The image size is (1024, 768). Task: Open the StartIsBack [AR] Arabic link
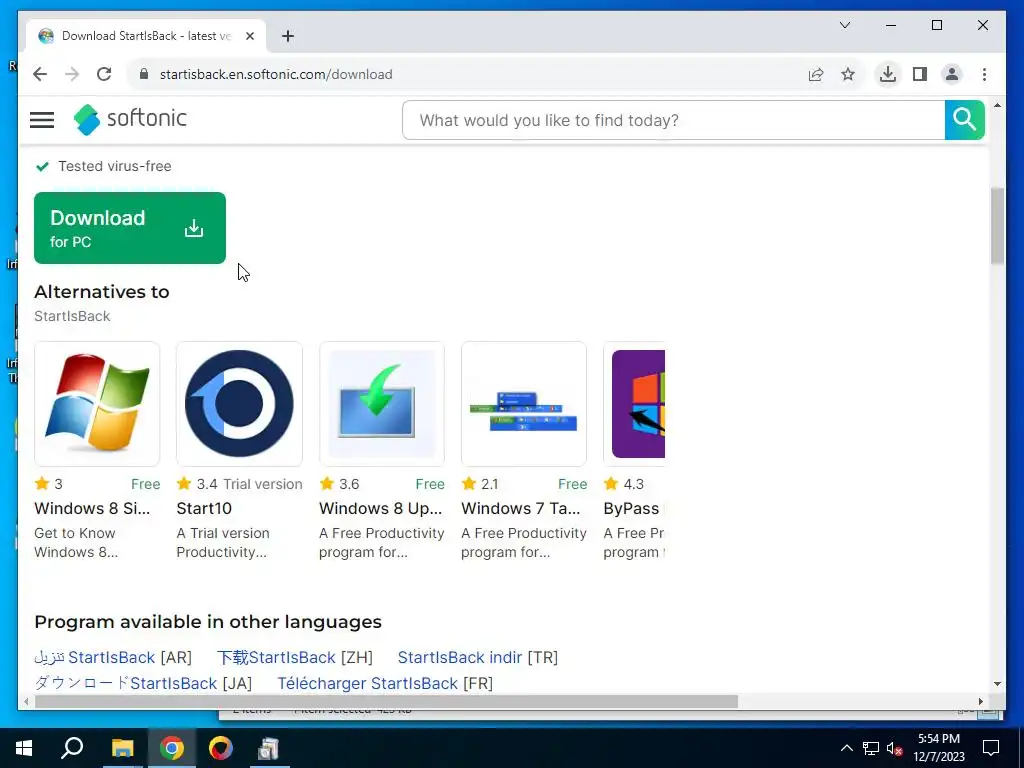click(x=95, y=657)
